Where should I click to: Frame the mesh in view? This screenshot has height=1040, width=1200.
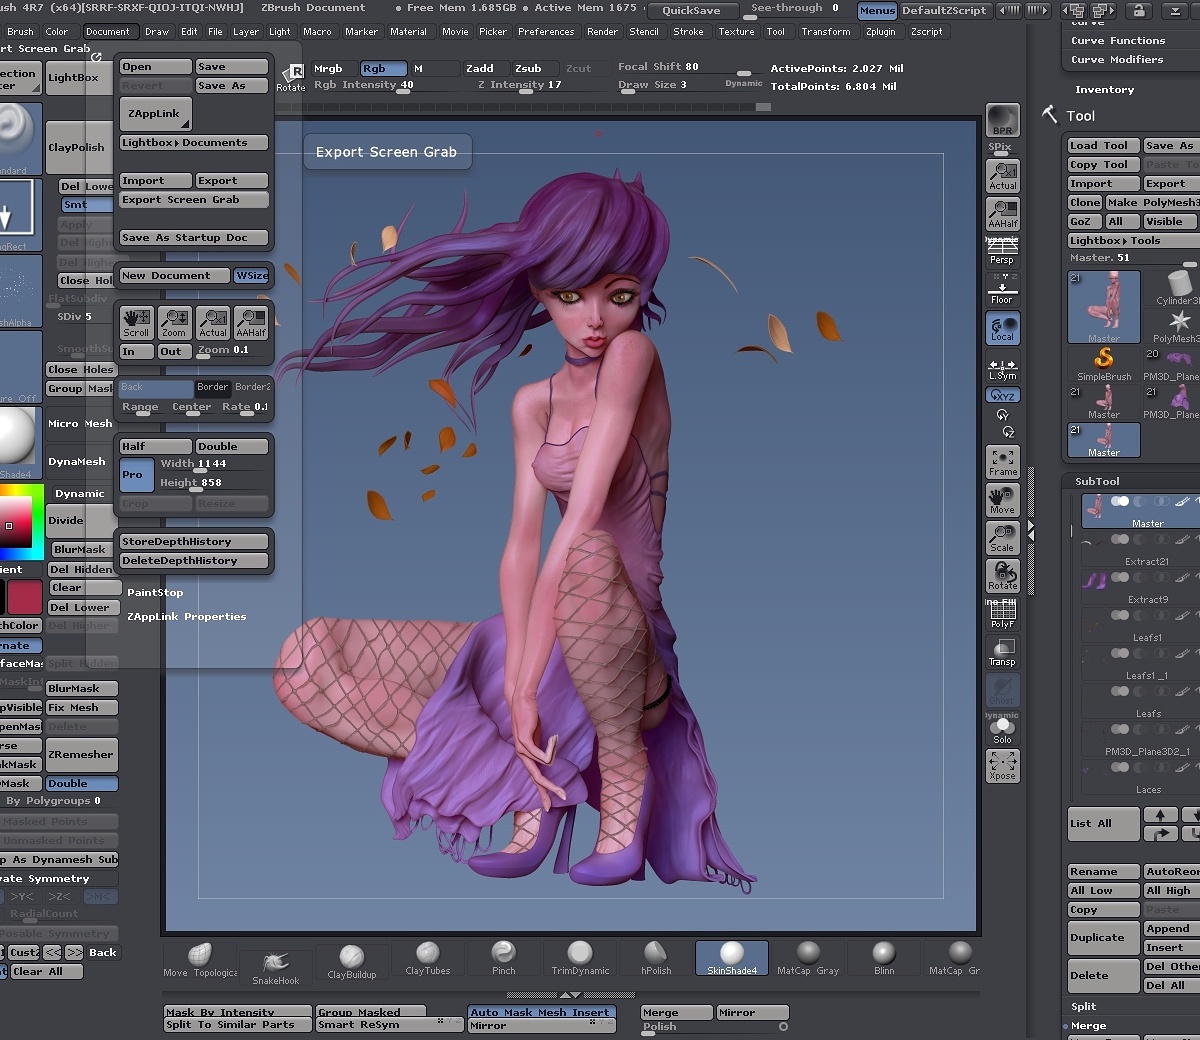tap(1002, 463)
